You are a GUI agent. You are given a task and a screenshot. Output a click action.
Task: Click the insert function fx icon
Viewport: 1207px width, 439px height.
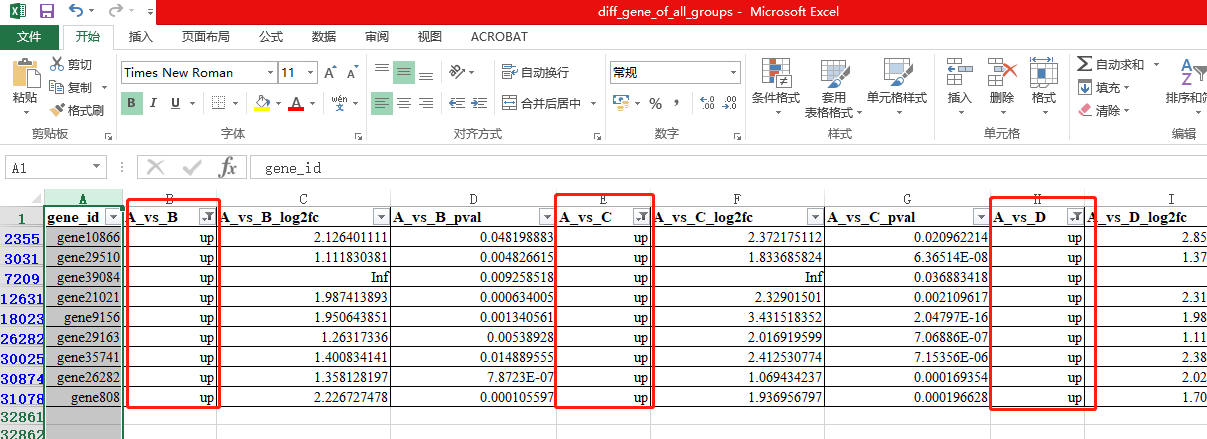pyautogui.click(x=228, y=167)
